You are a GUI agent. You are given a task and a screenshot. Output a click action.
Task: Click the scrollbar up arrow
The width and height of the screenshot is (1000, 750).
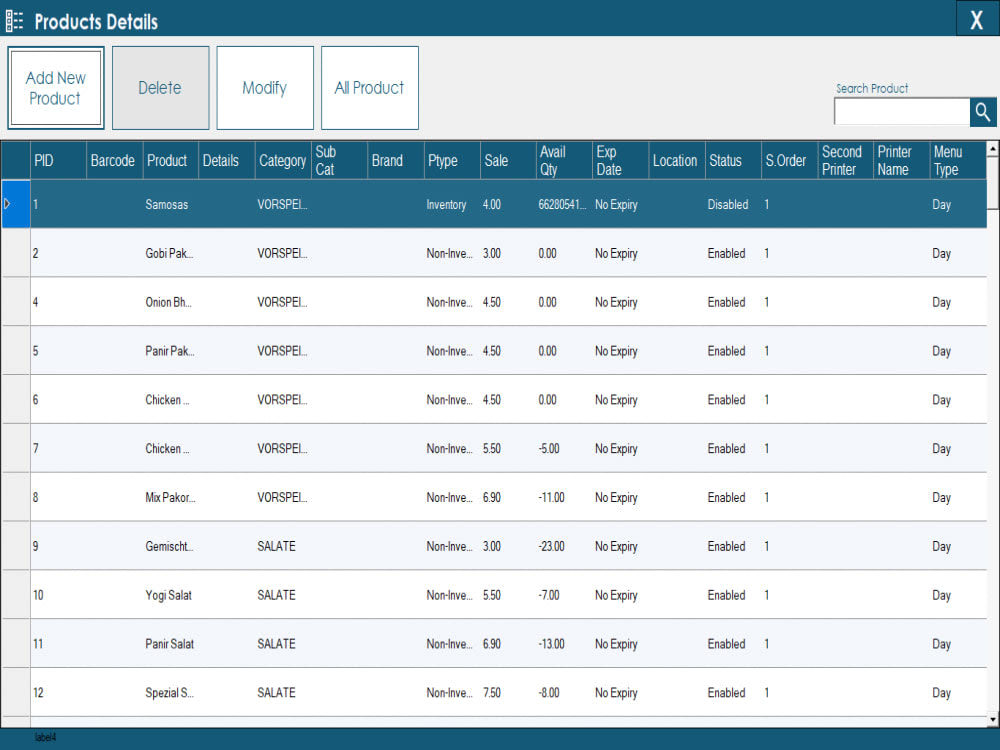click(x=991, y=147)
